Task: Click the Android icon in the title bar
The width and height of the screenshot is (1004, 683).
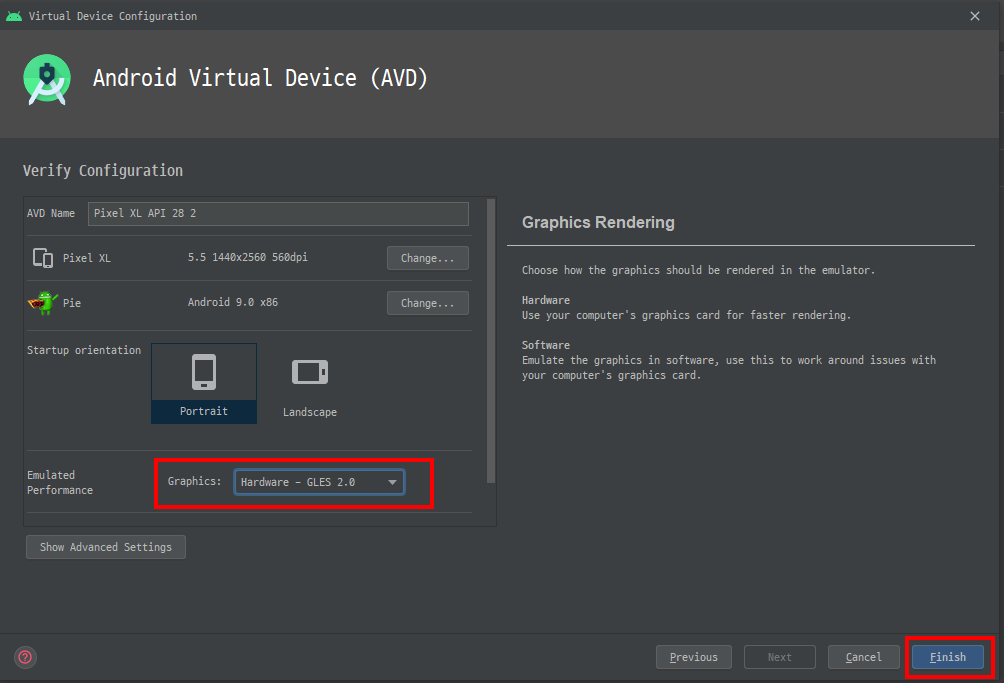Action: (x=14, y=16)
